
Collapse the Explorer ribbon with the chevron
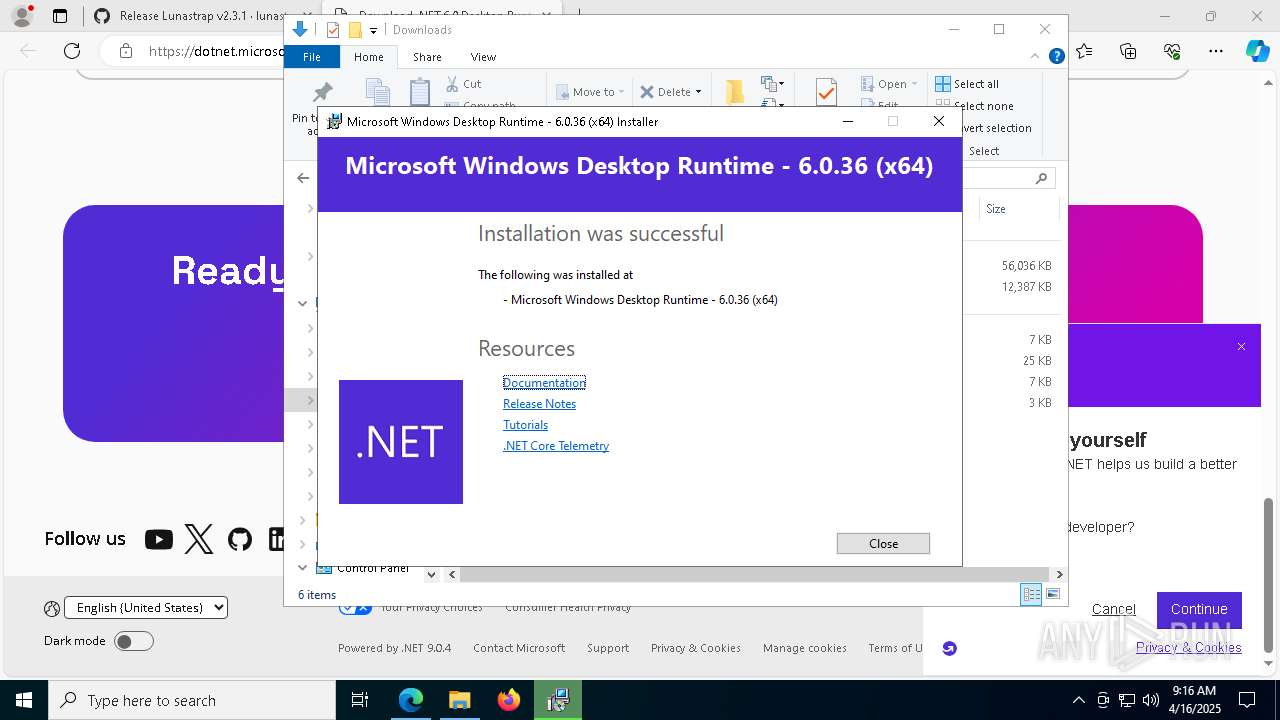click(1036, 57)
